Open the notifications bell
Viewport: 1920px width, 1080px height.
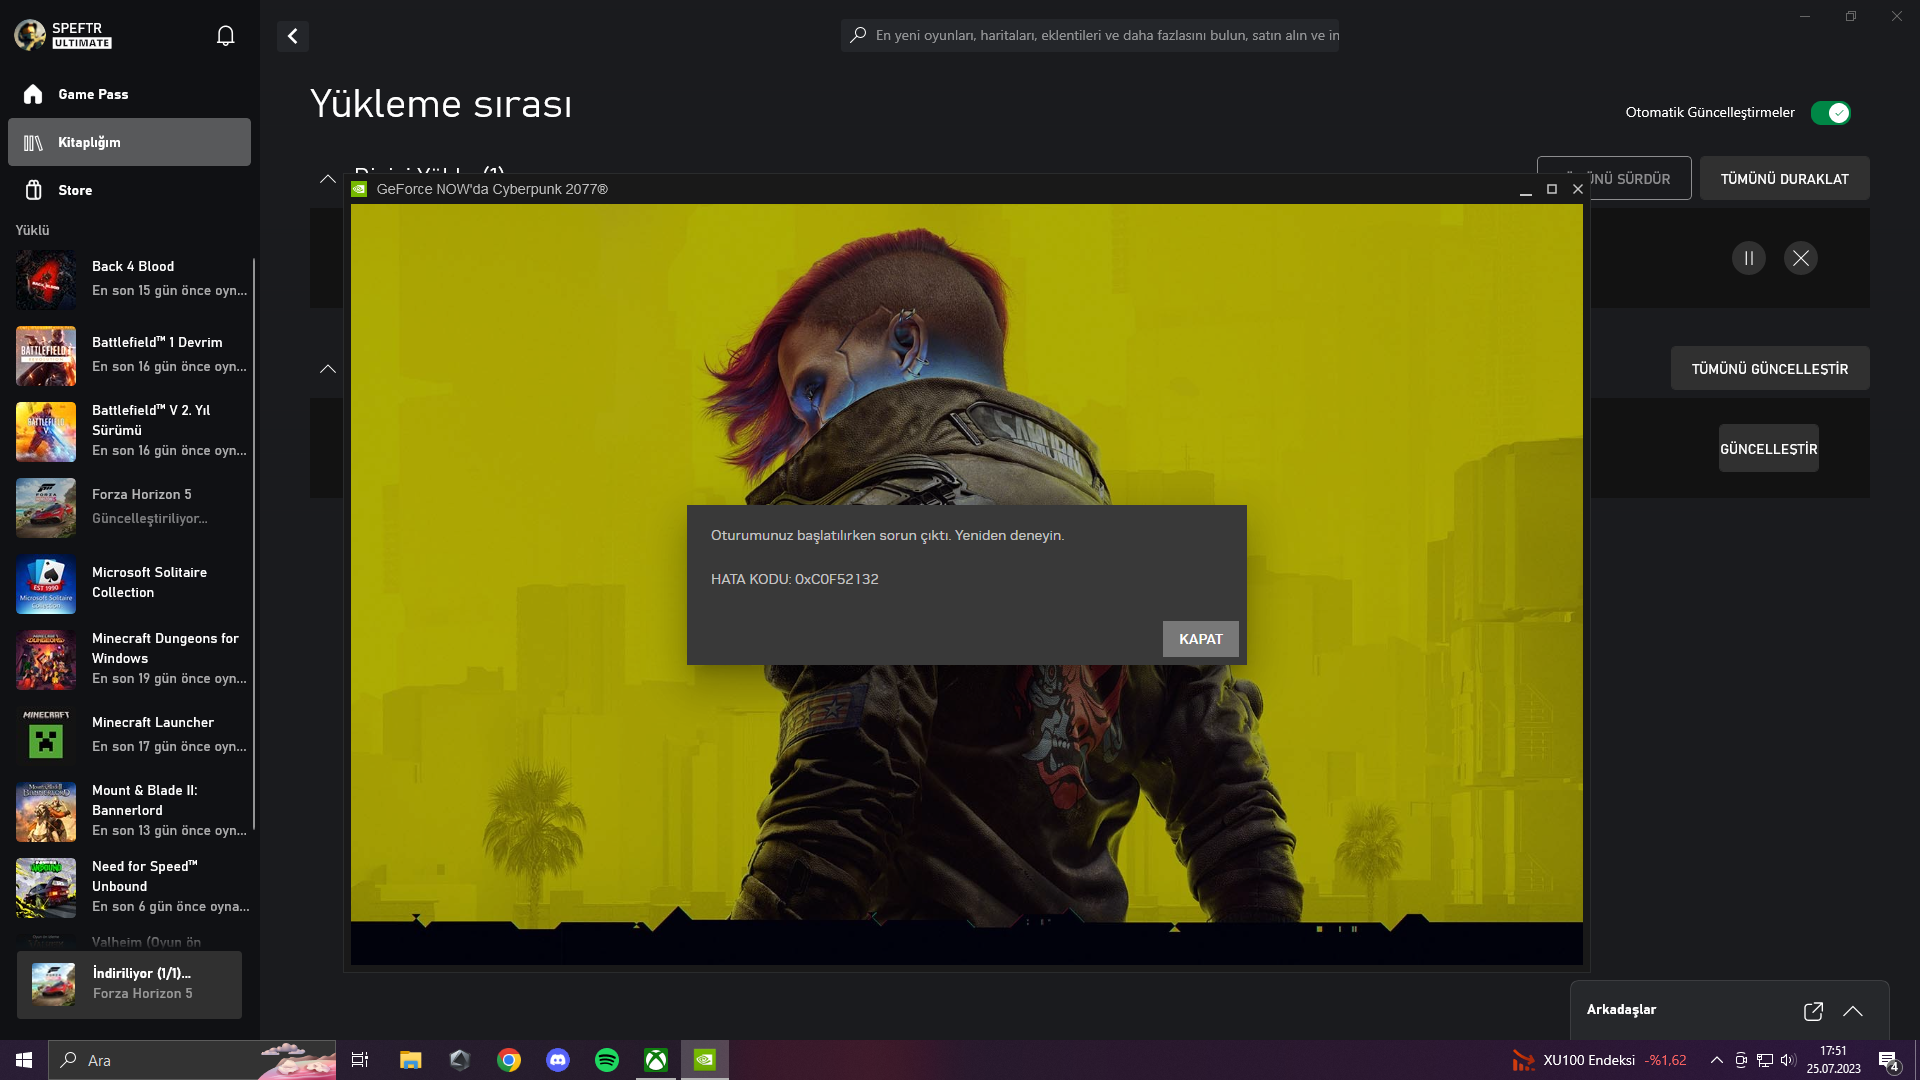[225, 34]
